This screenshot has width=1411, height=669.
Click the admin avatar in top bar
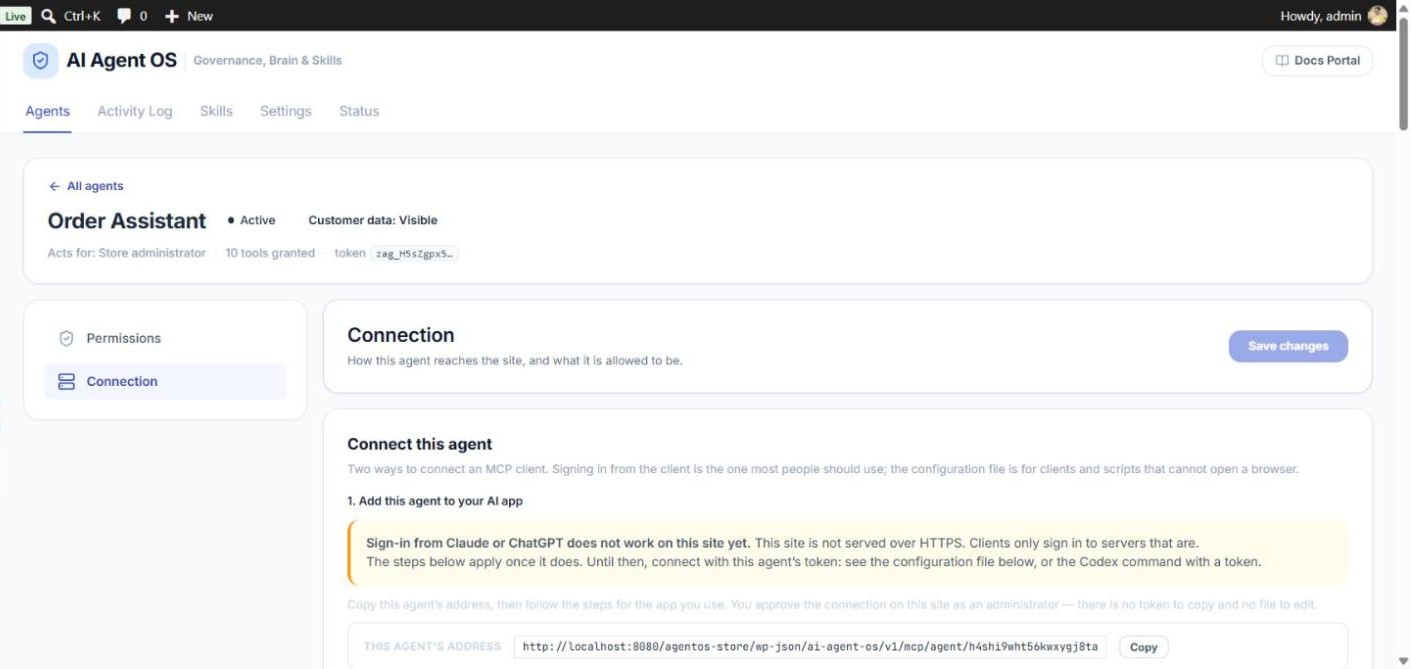click(1378, 15)
